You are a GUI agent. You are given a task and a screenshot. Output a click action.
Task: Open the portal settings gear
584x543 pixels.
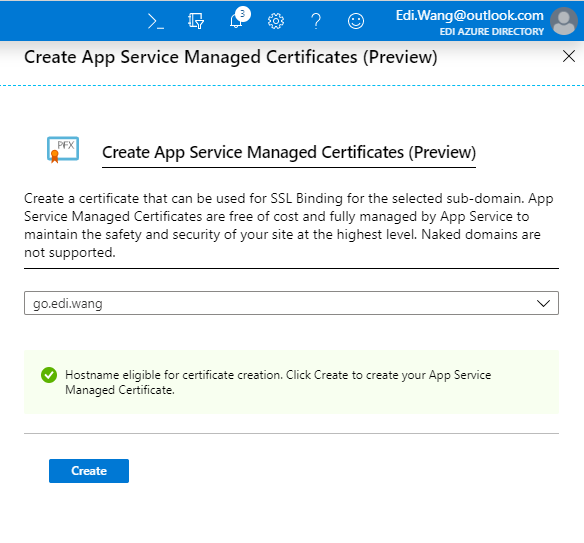276,21
